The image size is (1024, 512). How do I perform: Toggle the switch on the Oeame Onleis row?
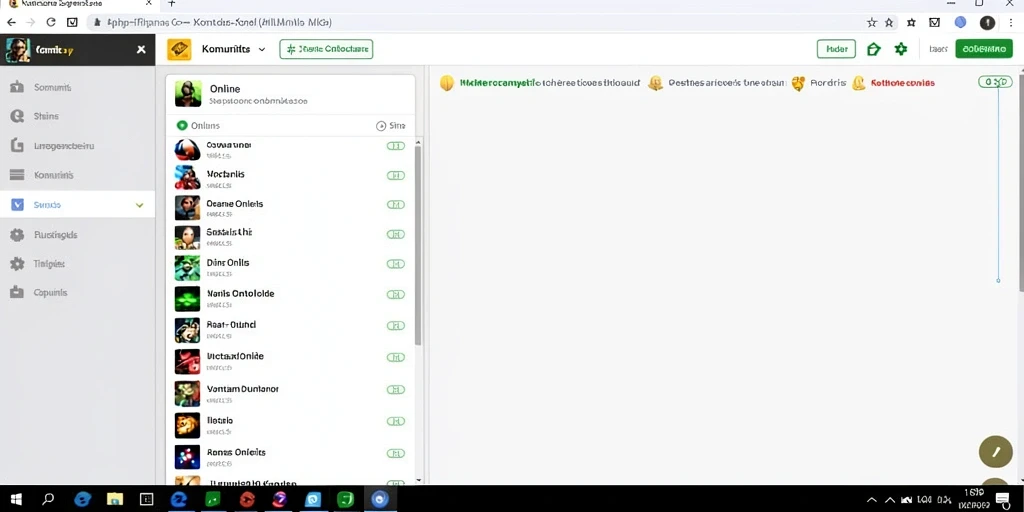pos(396,204)
